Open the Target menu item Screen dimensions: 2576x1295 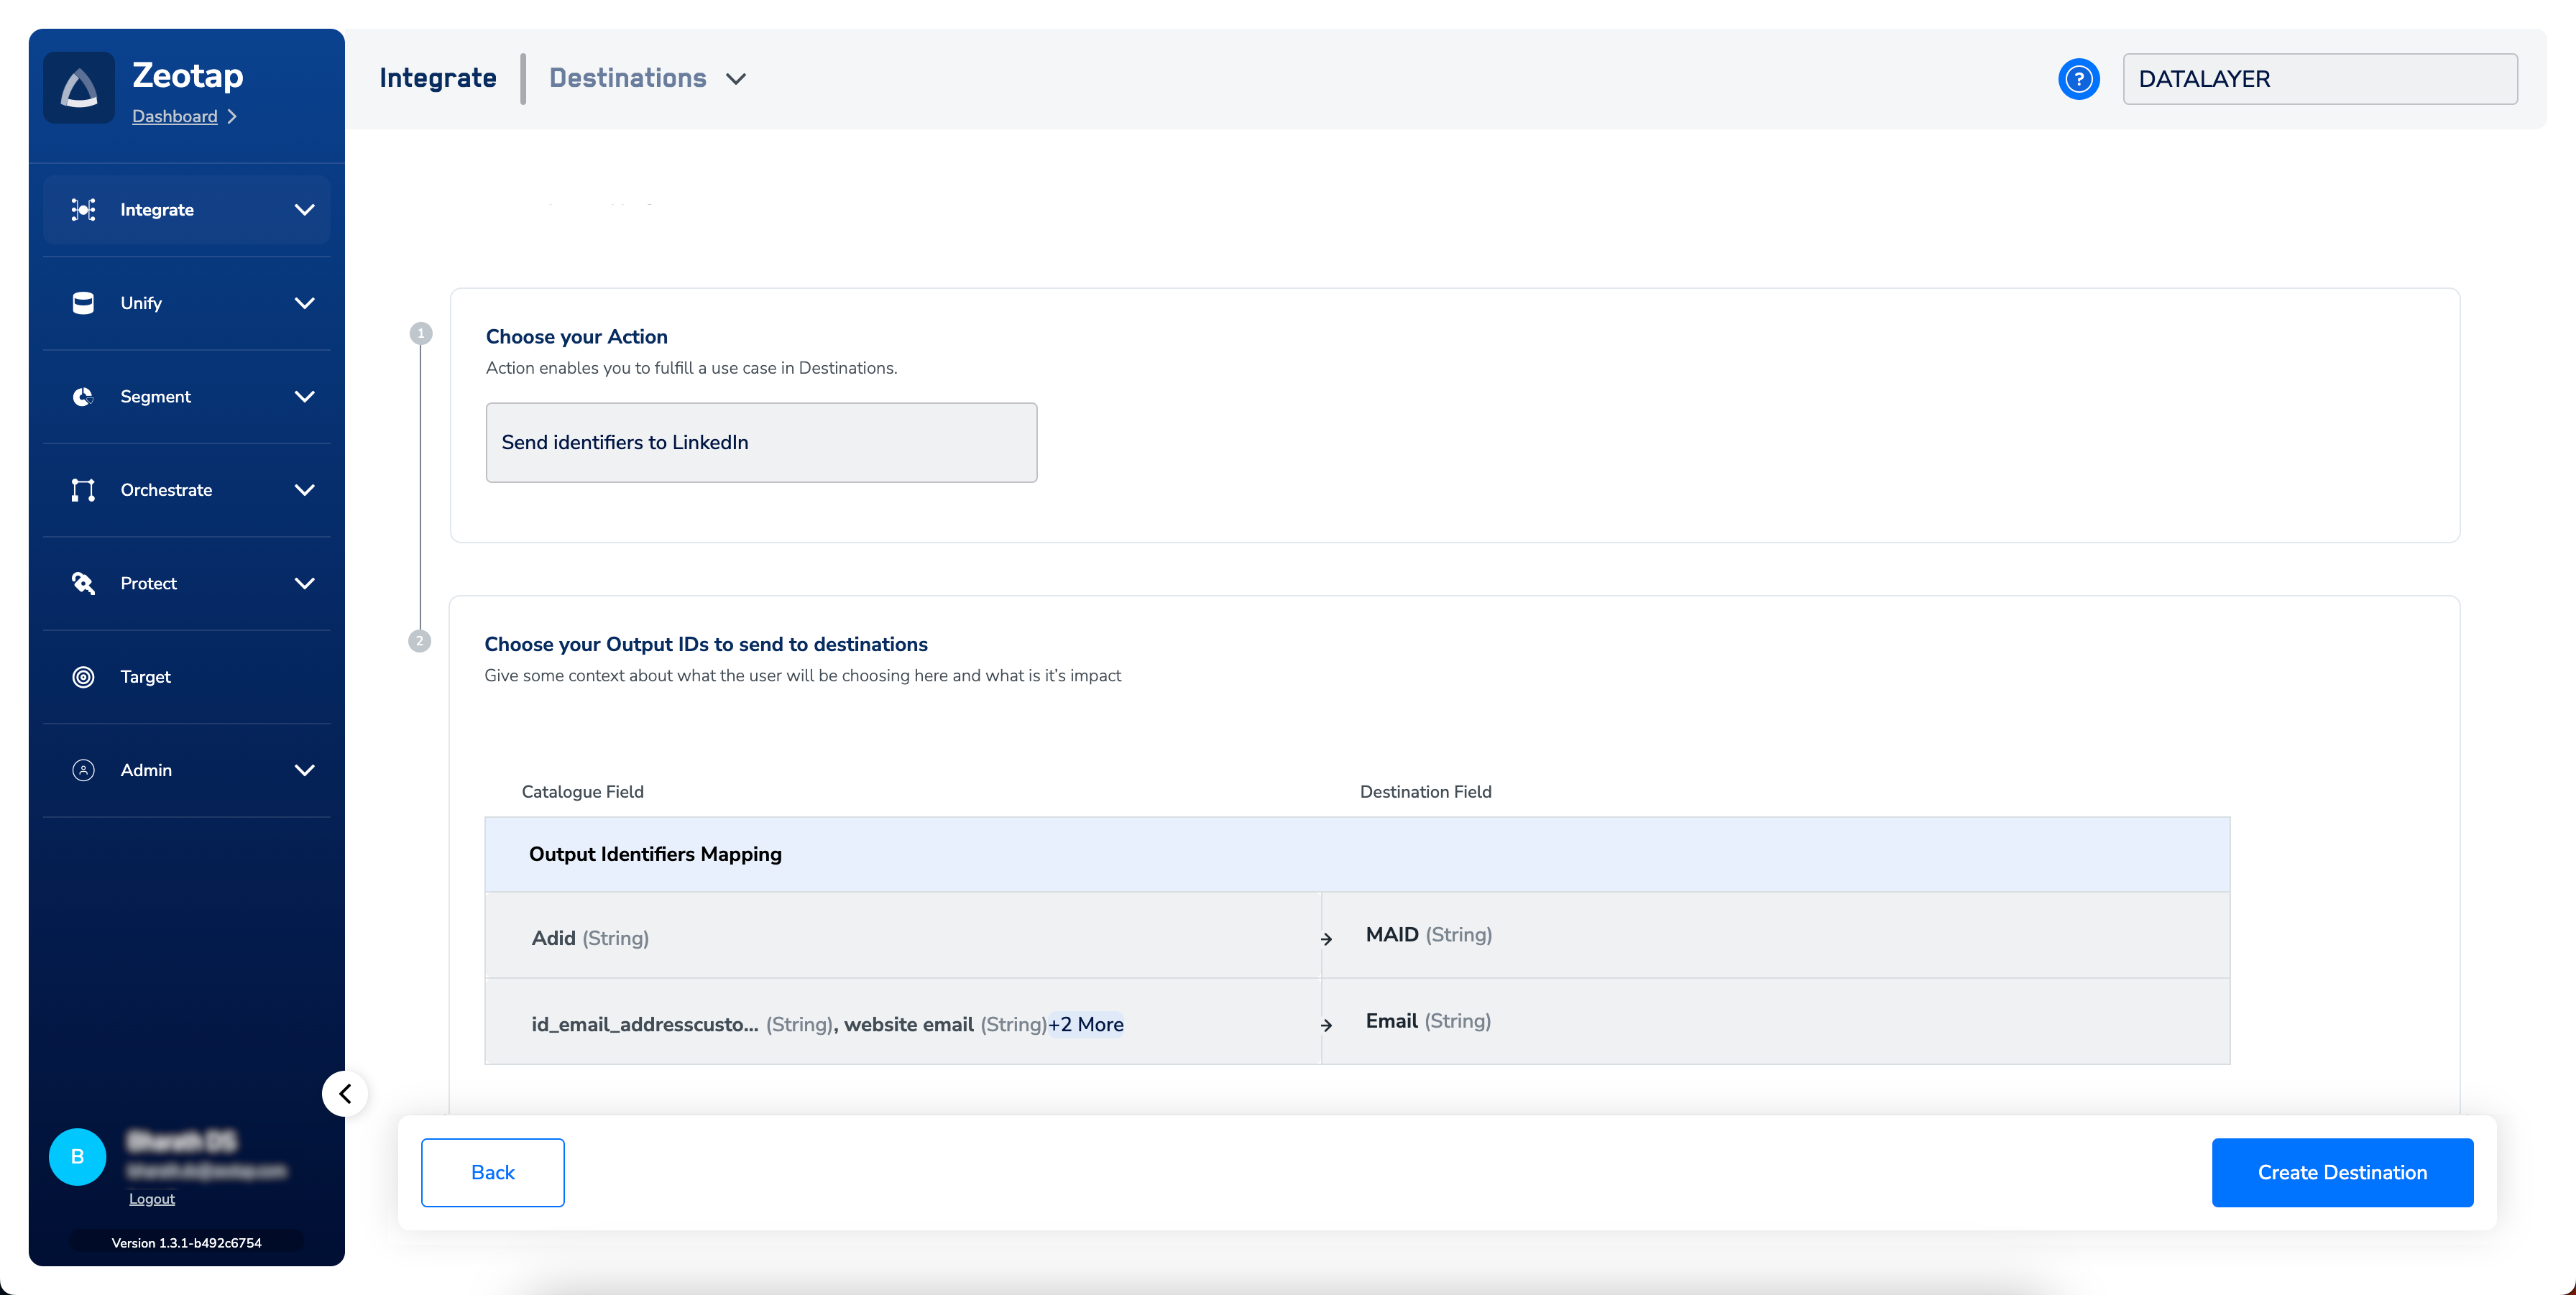click(146, 677)
